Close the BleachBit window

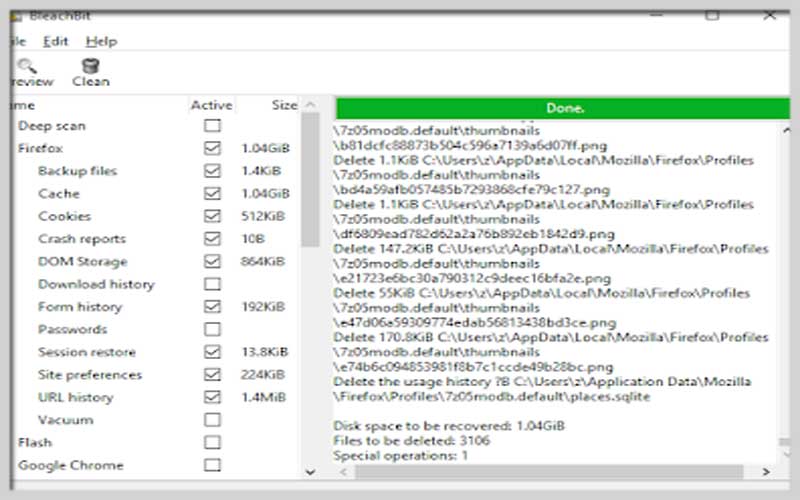point(769,15)
